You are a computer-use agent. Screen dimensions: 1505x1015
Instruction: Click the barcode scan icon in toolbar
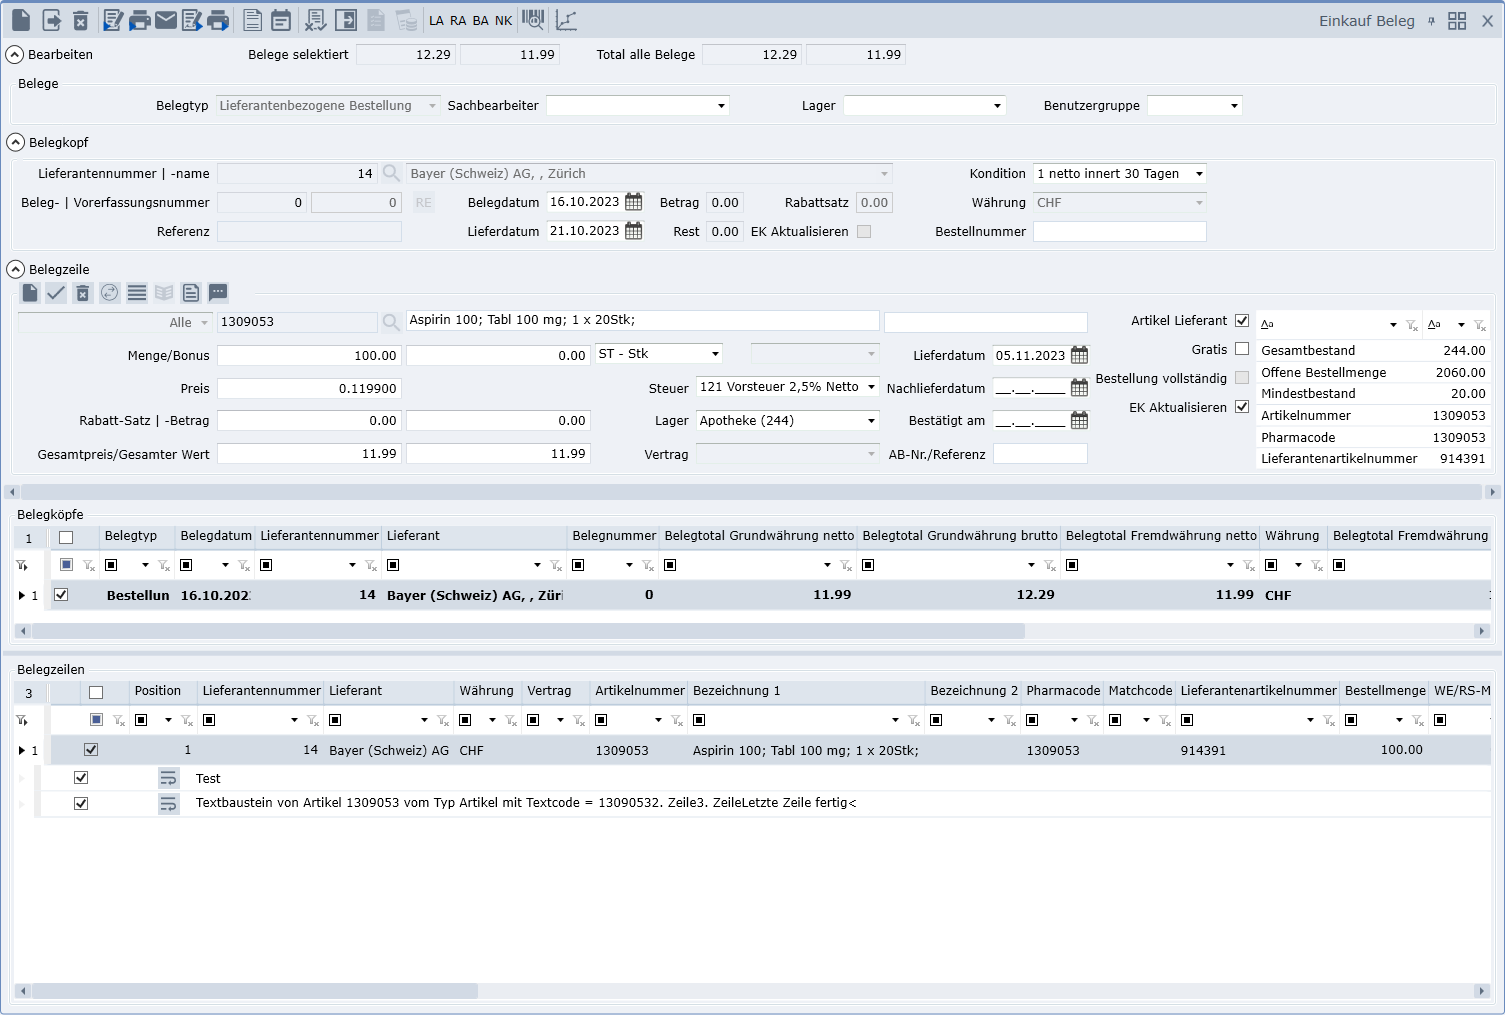pos(534,20)
